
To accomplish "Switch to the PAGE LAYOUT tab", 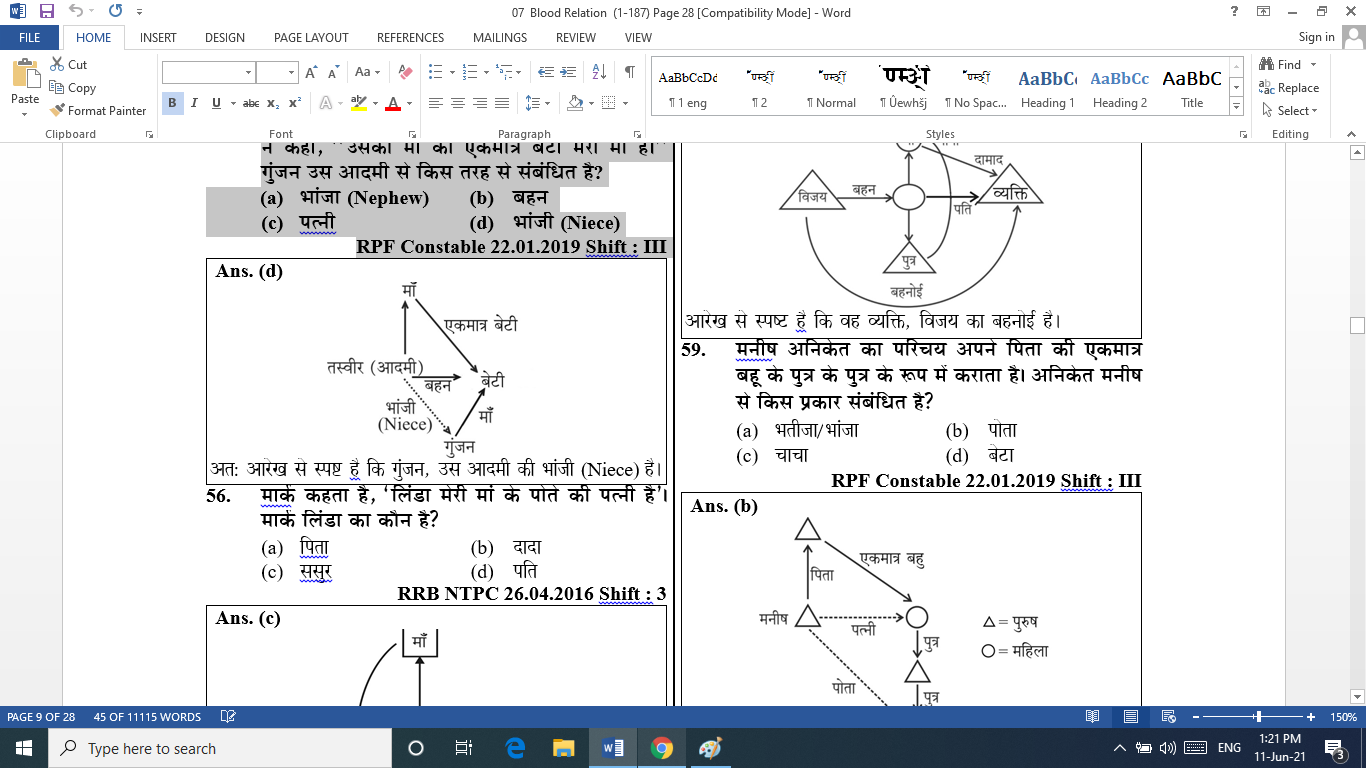I will [311, 37].
